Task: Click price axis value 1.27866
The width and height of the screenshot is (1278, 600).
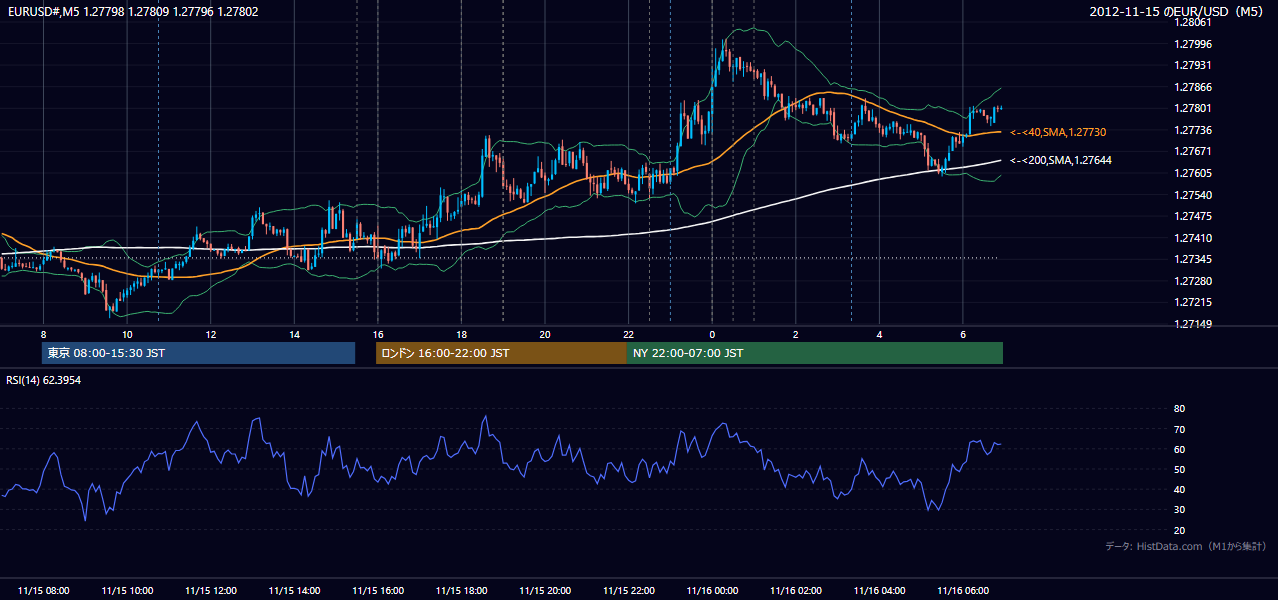Action: pyautogui.click(x=1193, y=87)
